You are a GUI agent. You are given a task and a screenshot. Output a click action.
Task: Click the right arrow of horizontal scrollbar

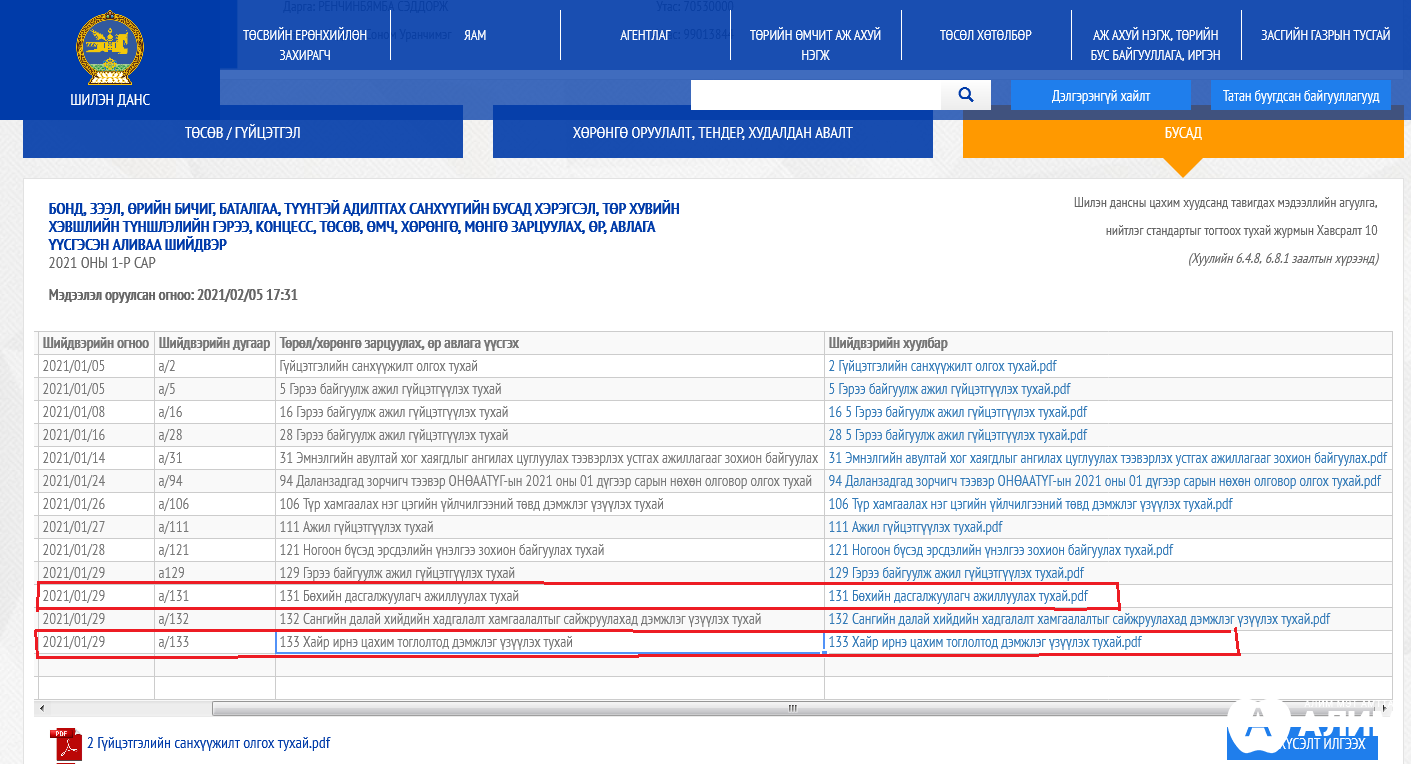[x=1385, y=709]
